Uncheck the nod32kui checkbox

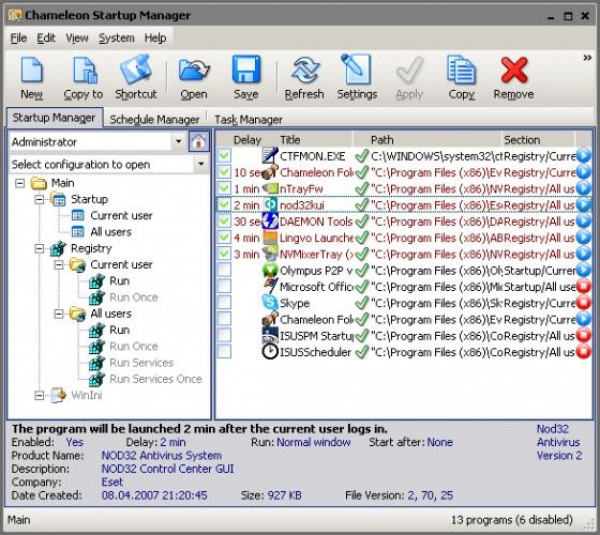[x=224, y=205]
